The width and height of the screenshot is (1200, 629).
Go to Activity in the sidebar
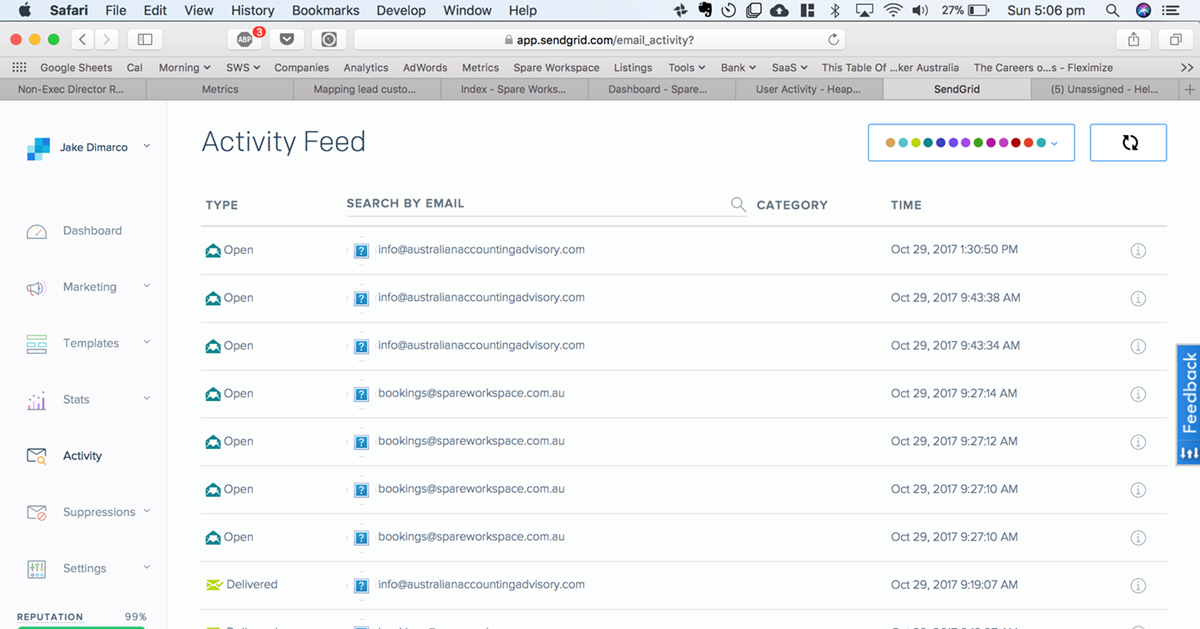point(82,456)
